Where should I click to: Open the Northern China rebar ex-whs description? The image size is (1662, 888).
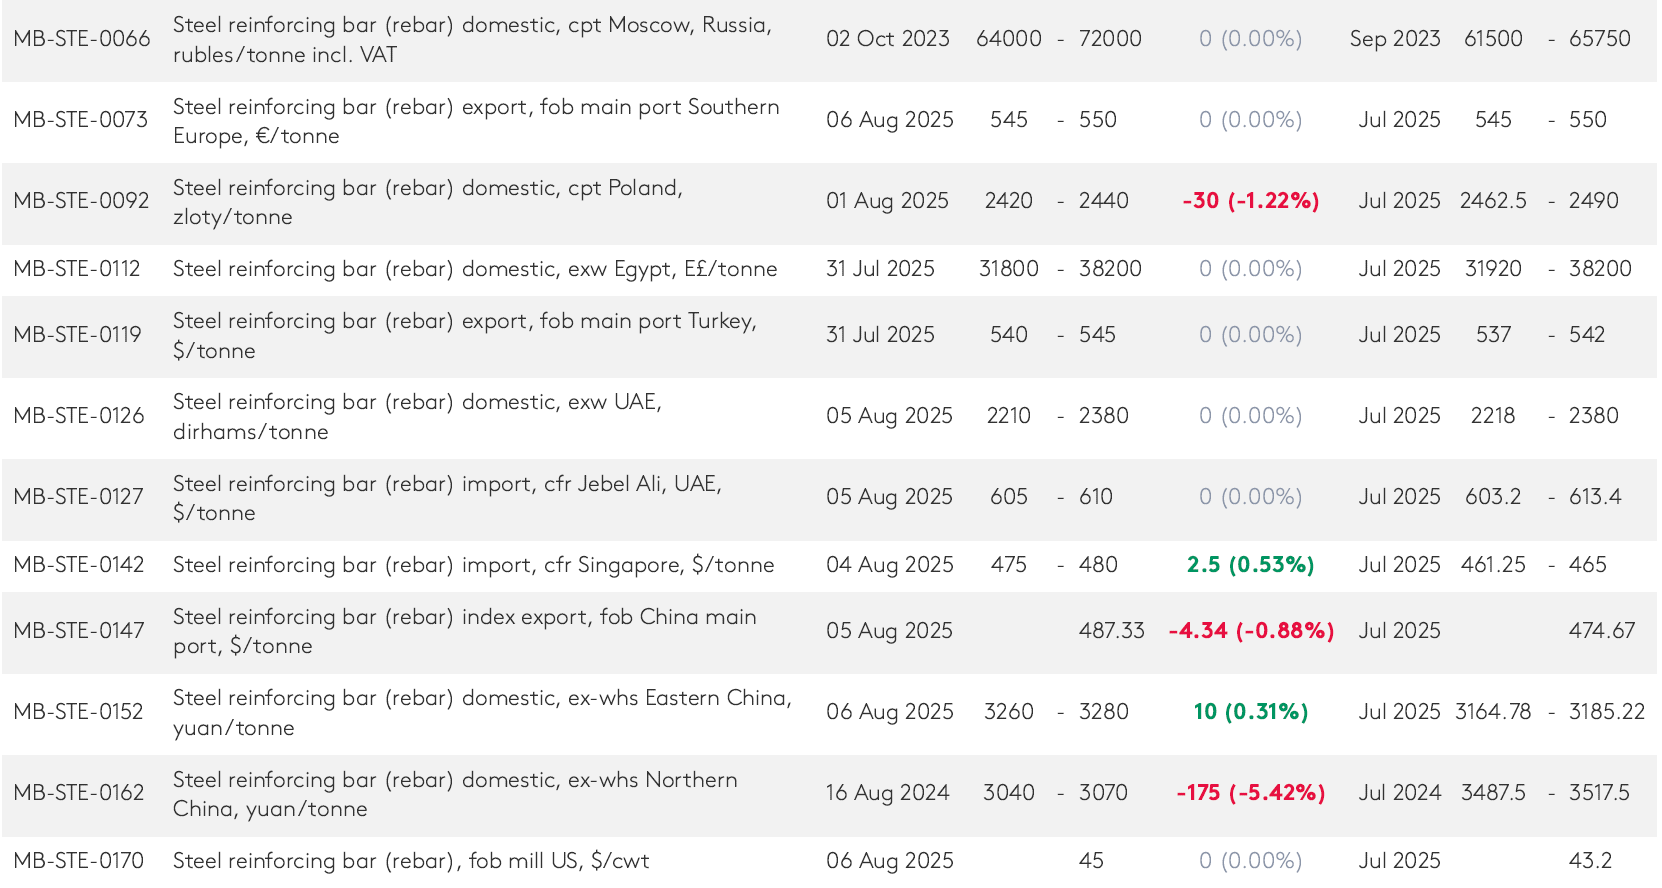(455, 794)
